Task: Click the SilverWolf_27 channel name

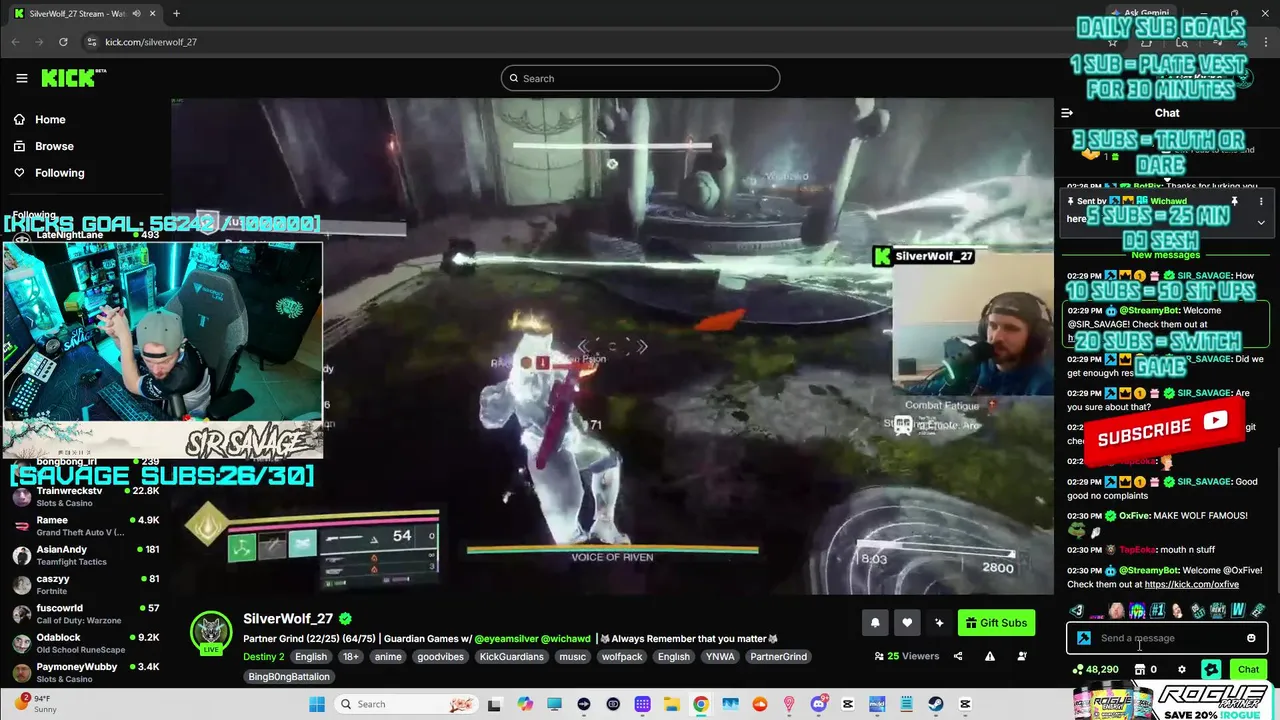Action: click(288, 618)
